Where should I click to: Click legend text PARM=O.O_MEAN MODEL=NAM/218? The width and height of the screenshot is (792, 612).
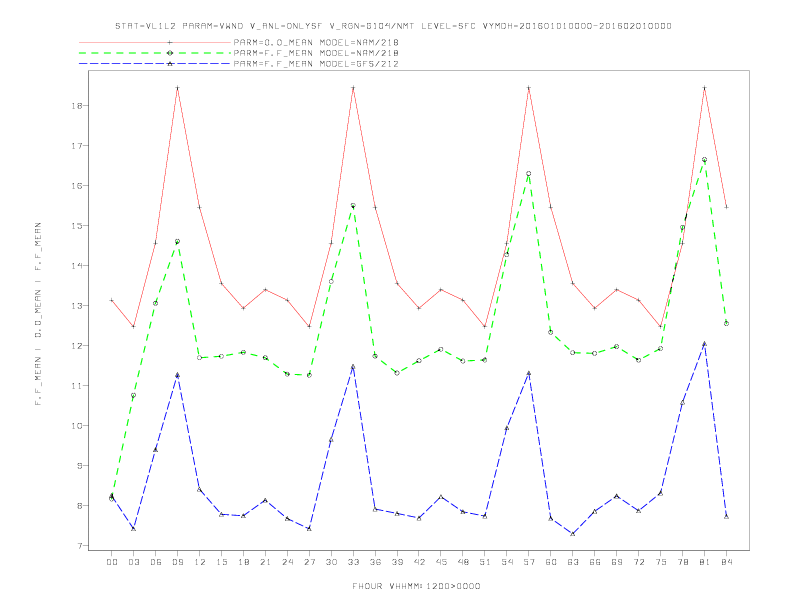(x=316, y=42)
